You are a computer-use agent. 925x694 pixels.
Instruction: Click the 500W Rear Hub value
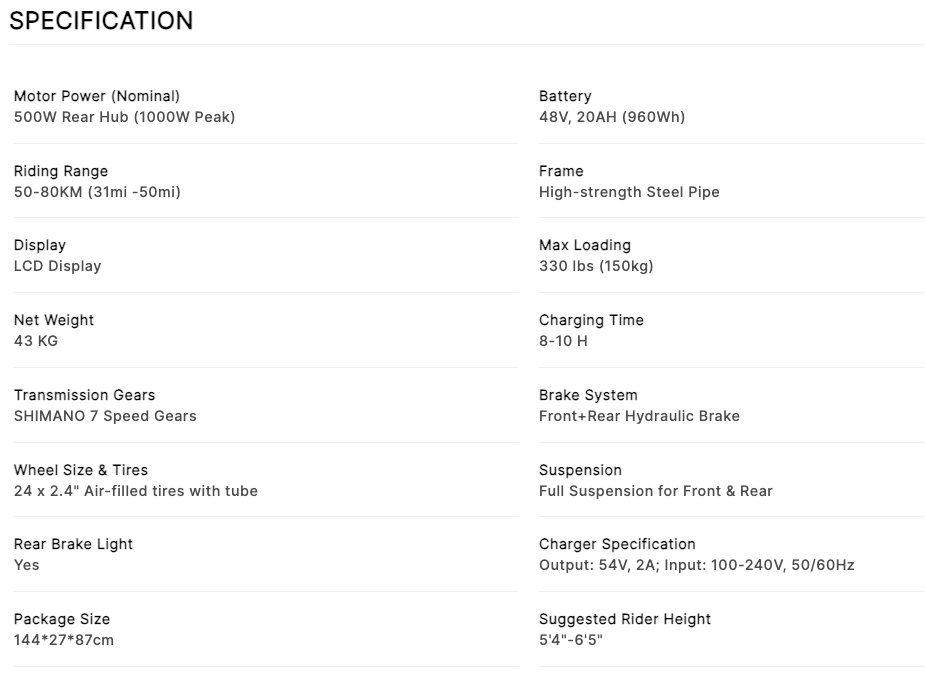124,117
